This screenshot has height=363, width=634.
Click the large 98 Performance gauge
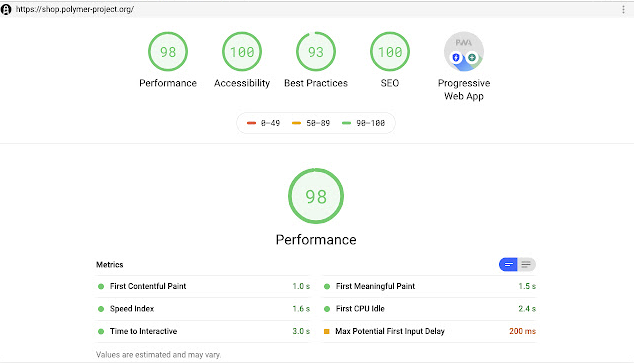[x=316, y=196]
